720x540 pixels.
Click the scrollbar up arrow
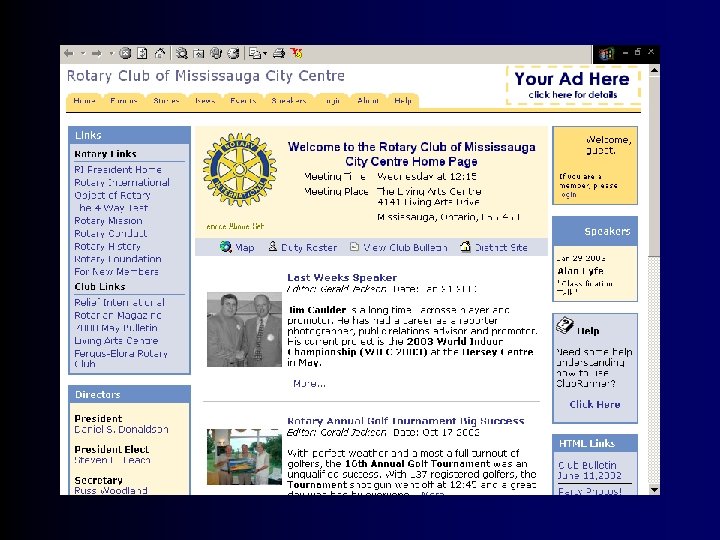(654, 70)
